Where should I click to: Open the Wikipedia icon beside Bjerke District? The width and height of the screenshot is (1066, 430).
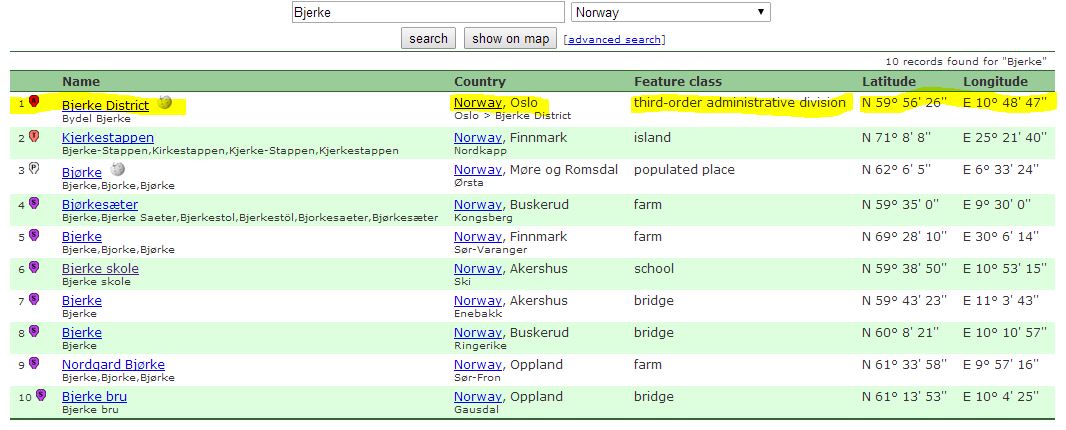click(x=165, y=103)
